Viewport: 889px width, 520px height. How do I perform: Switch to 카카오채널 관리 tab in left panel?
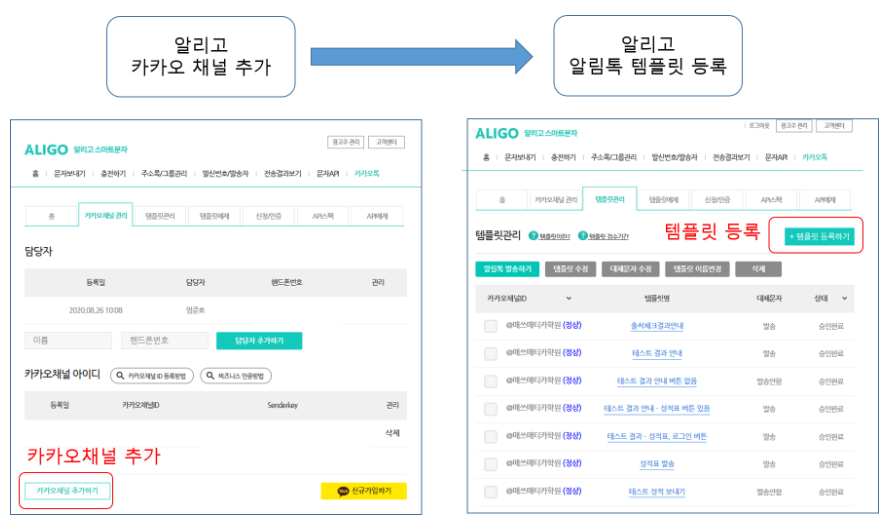click(106, 215)
